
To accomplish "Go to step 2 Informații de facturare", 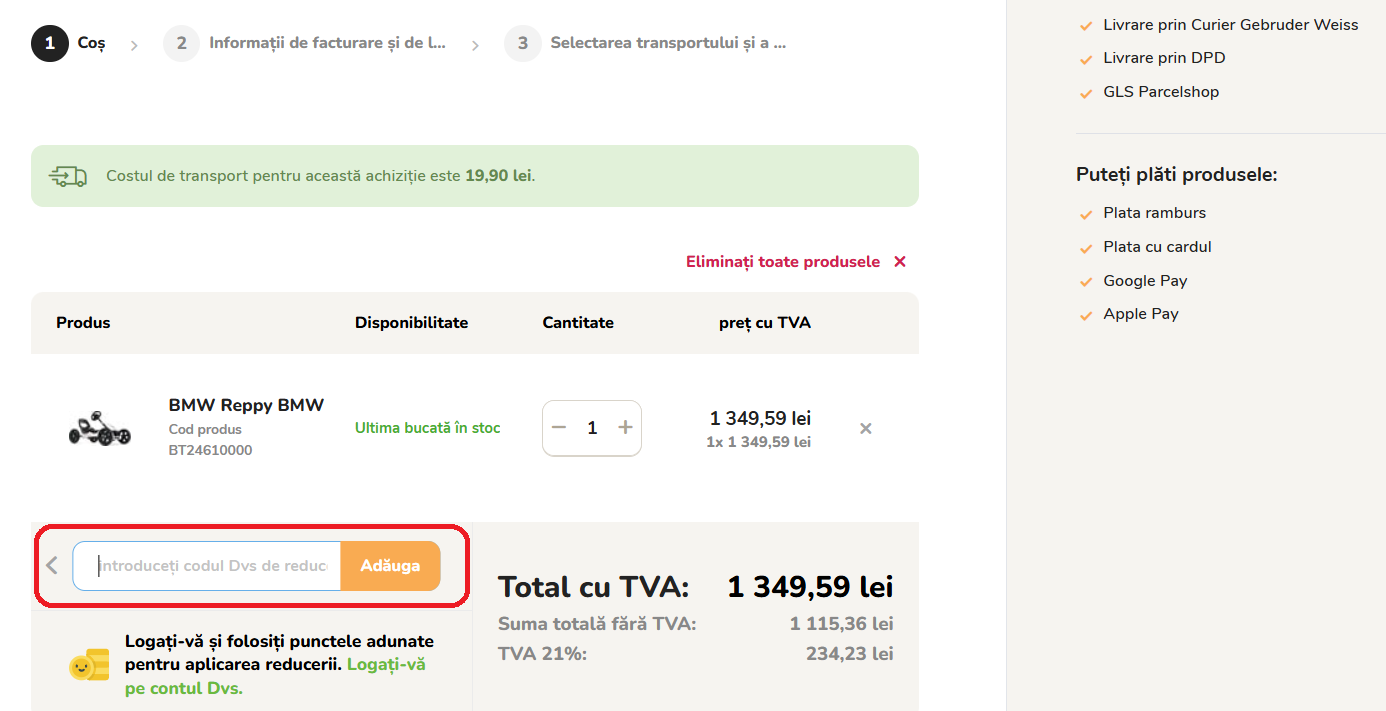I will point(305,44).
